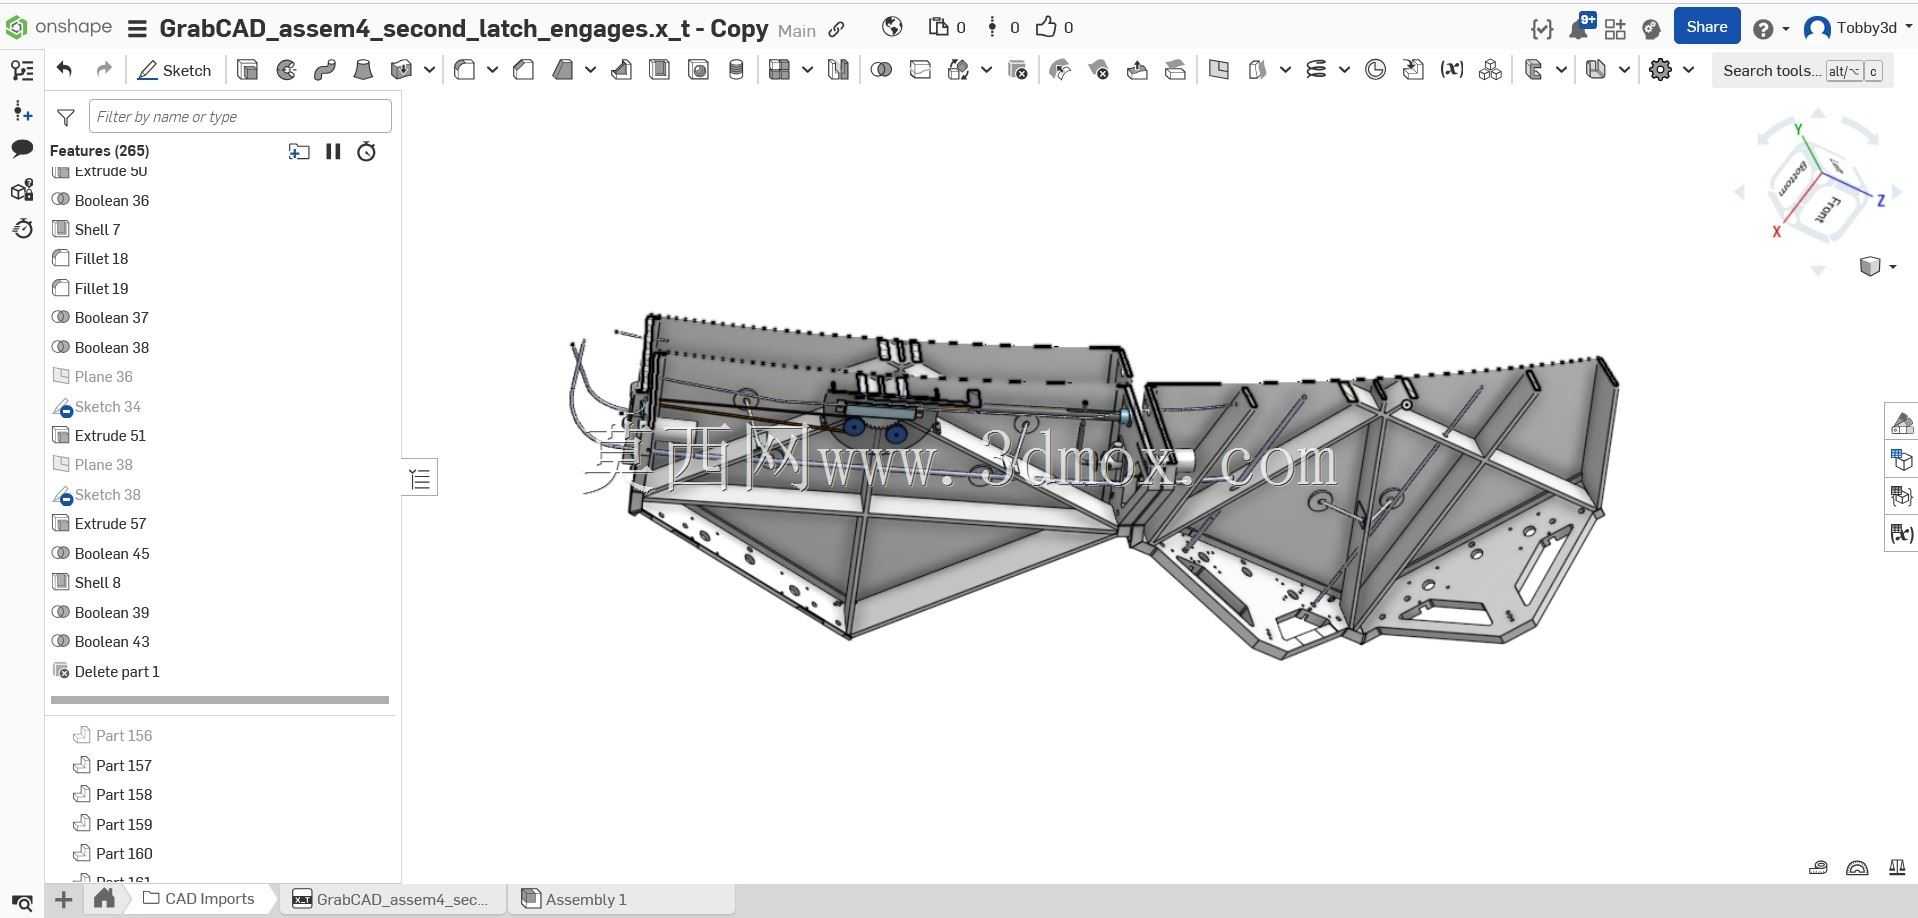Open the Variable tool
The width and height of the screenshot is (1918, 918).
(1451, 70)
